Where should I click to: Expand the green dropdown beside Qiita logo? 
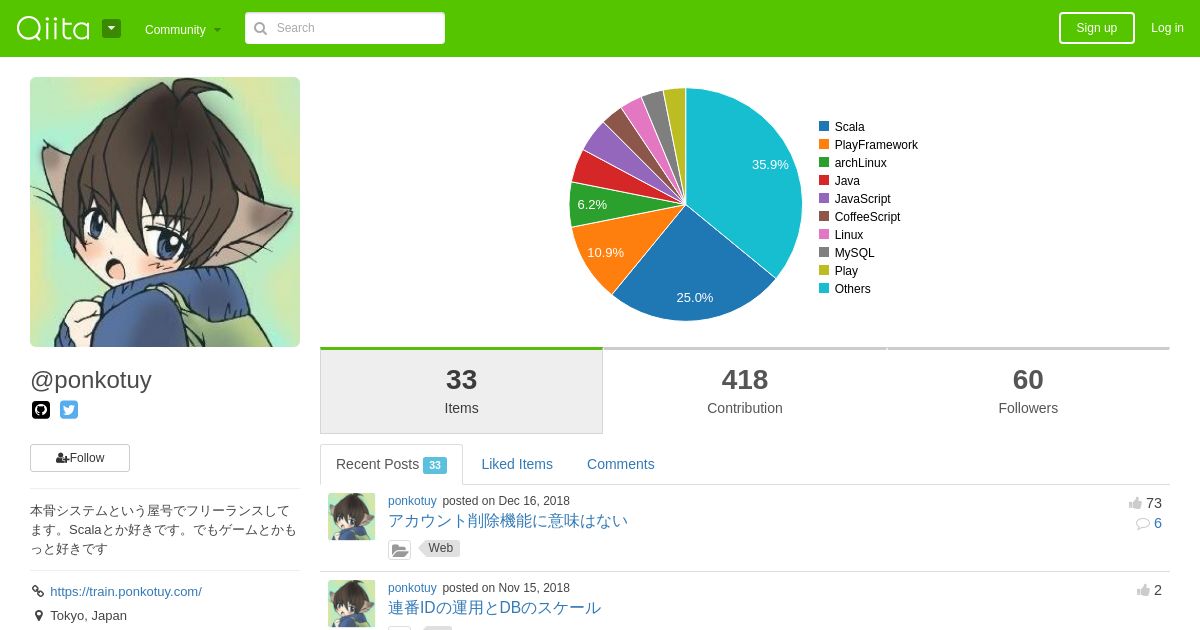(x=111, y=28)
